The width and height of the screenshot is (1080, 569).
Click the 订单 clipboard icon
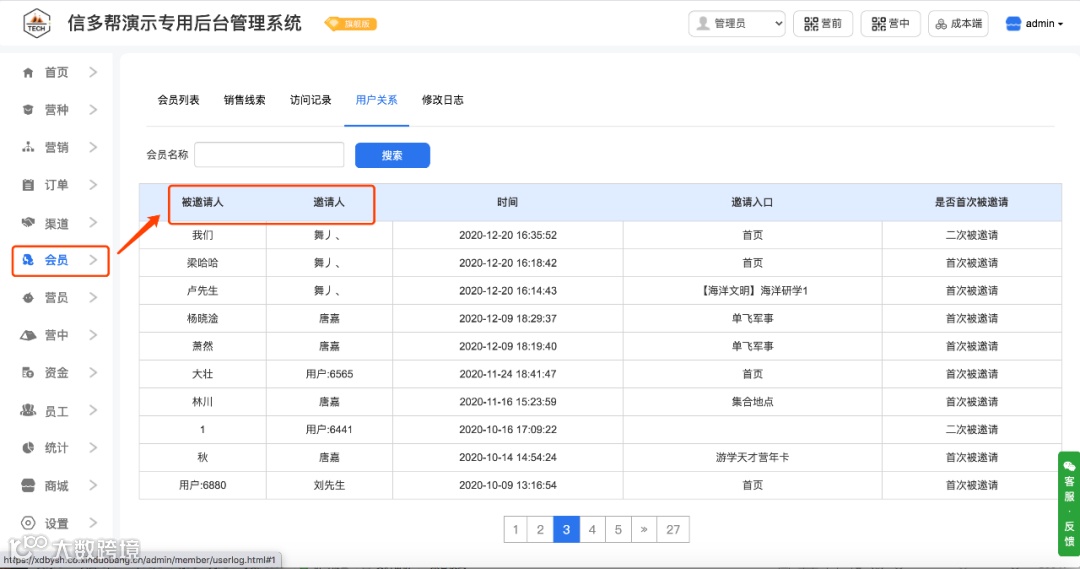pos(28,185)
